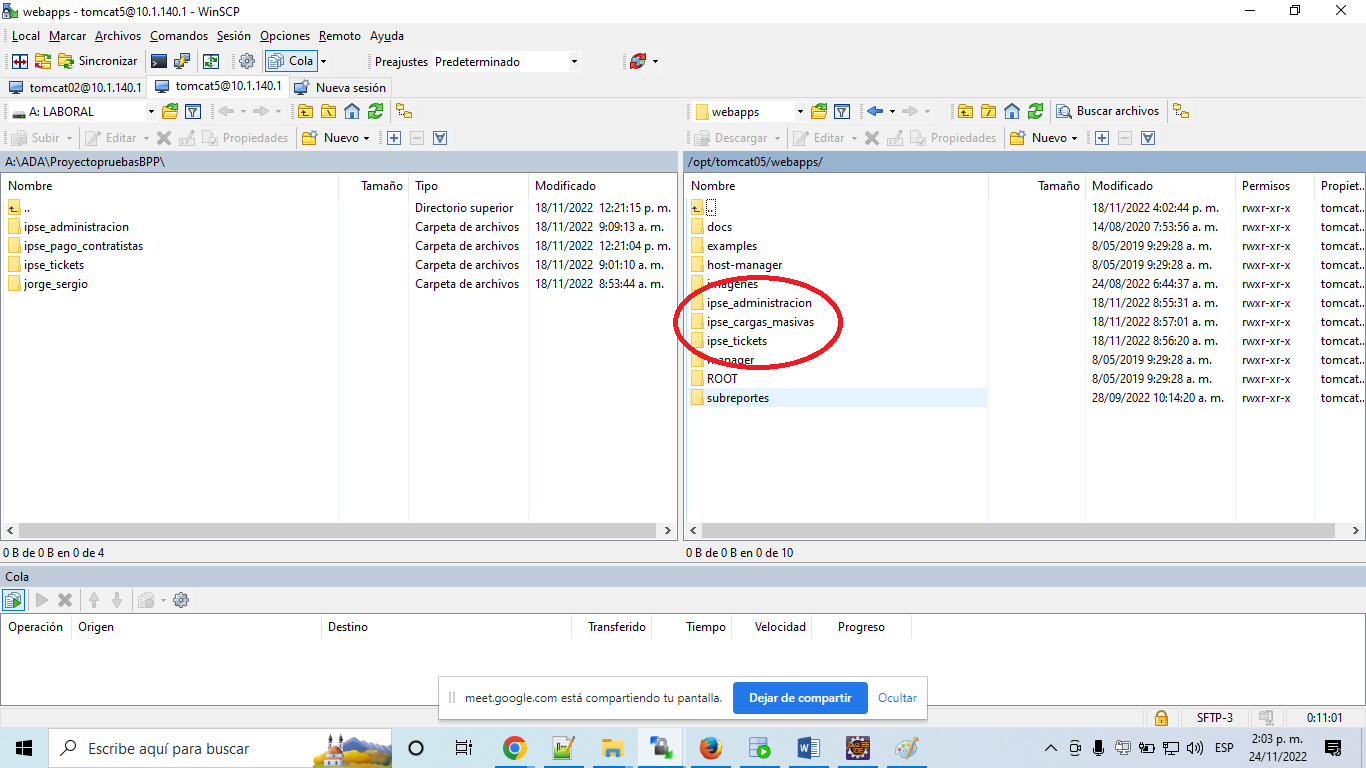Image resolution: width=1366 pixels, height=768 pixels.
Task: Refresh the local panel directory listing
Action: coord(375,111)
